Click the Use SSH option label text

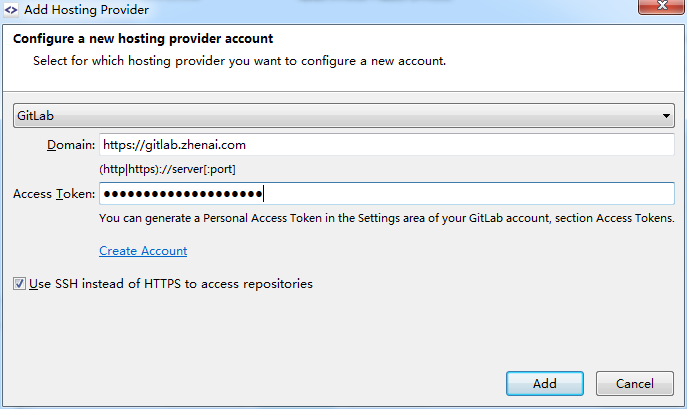(171, 284)
